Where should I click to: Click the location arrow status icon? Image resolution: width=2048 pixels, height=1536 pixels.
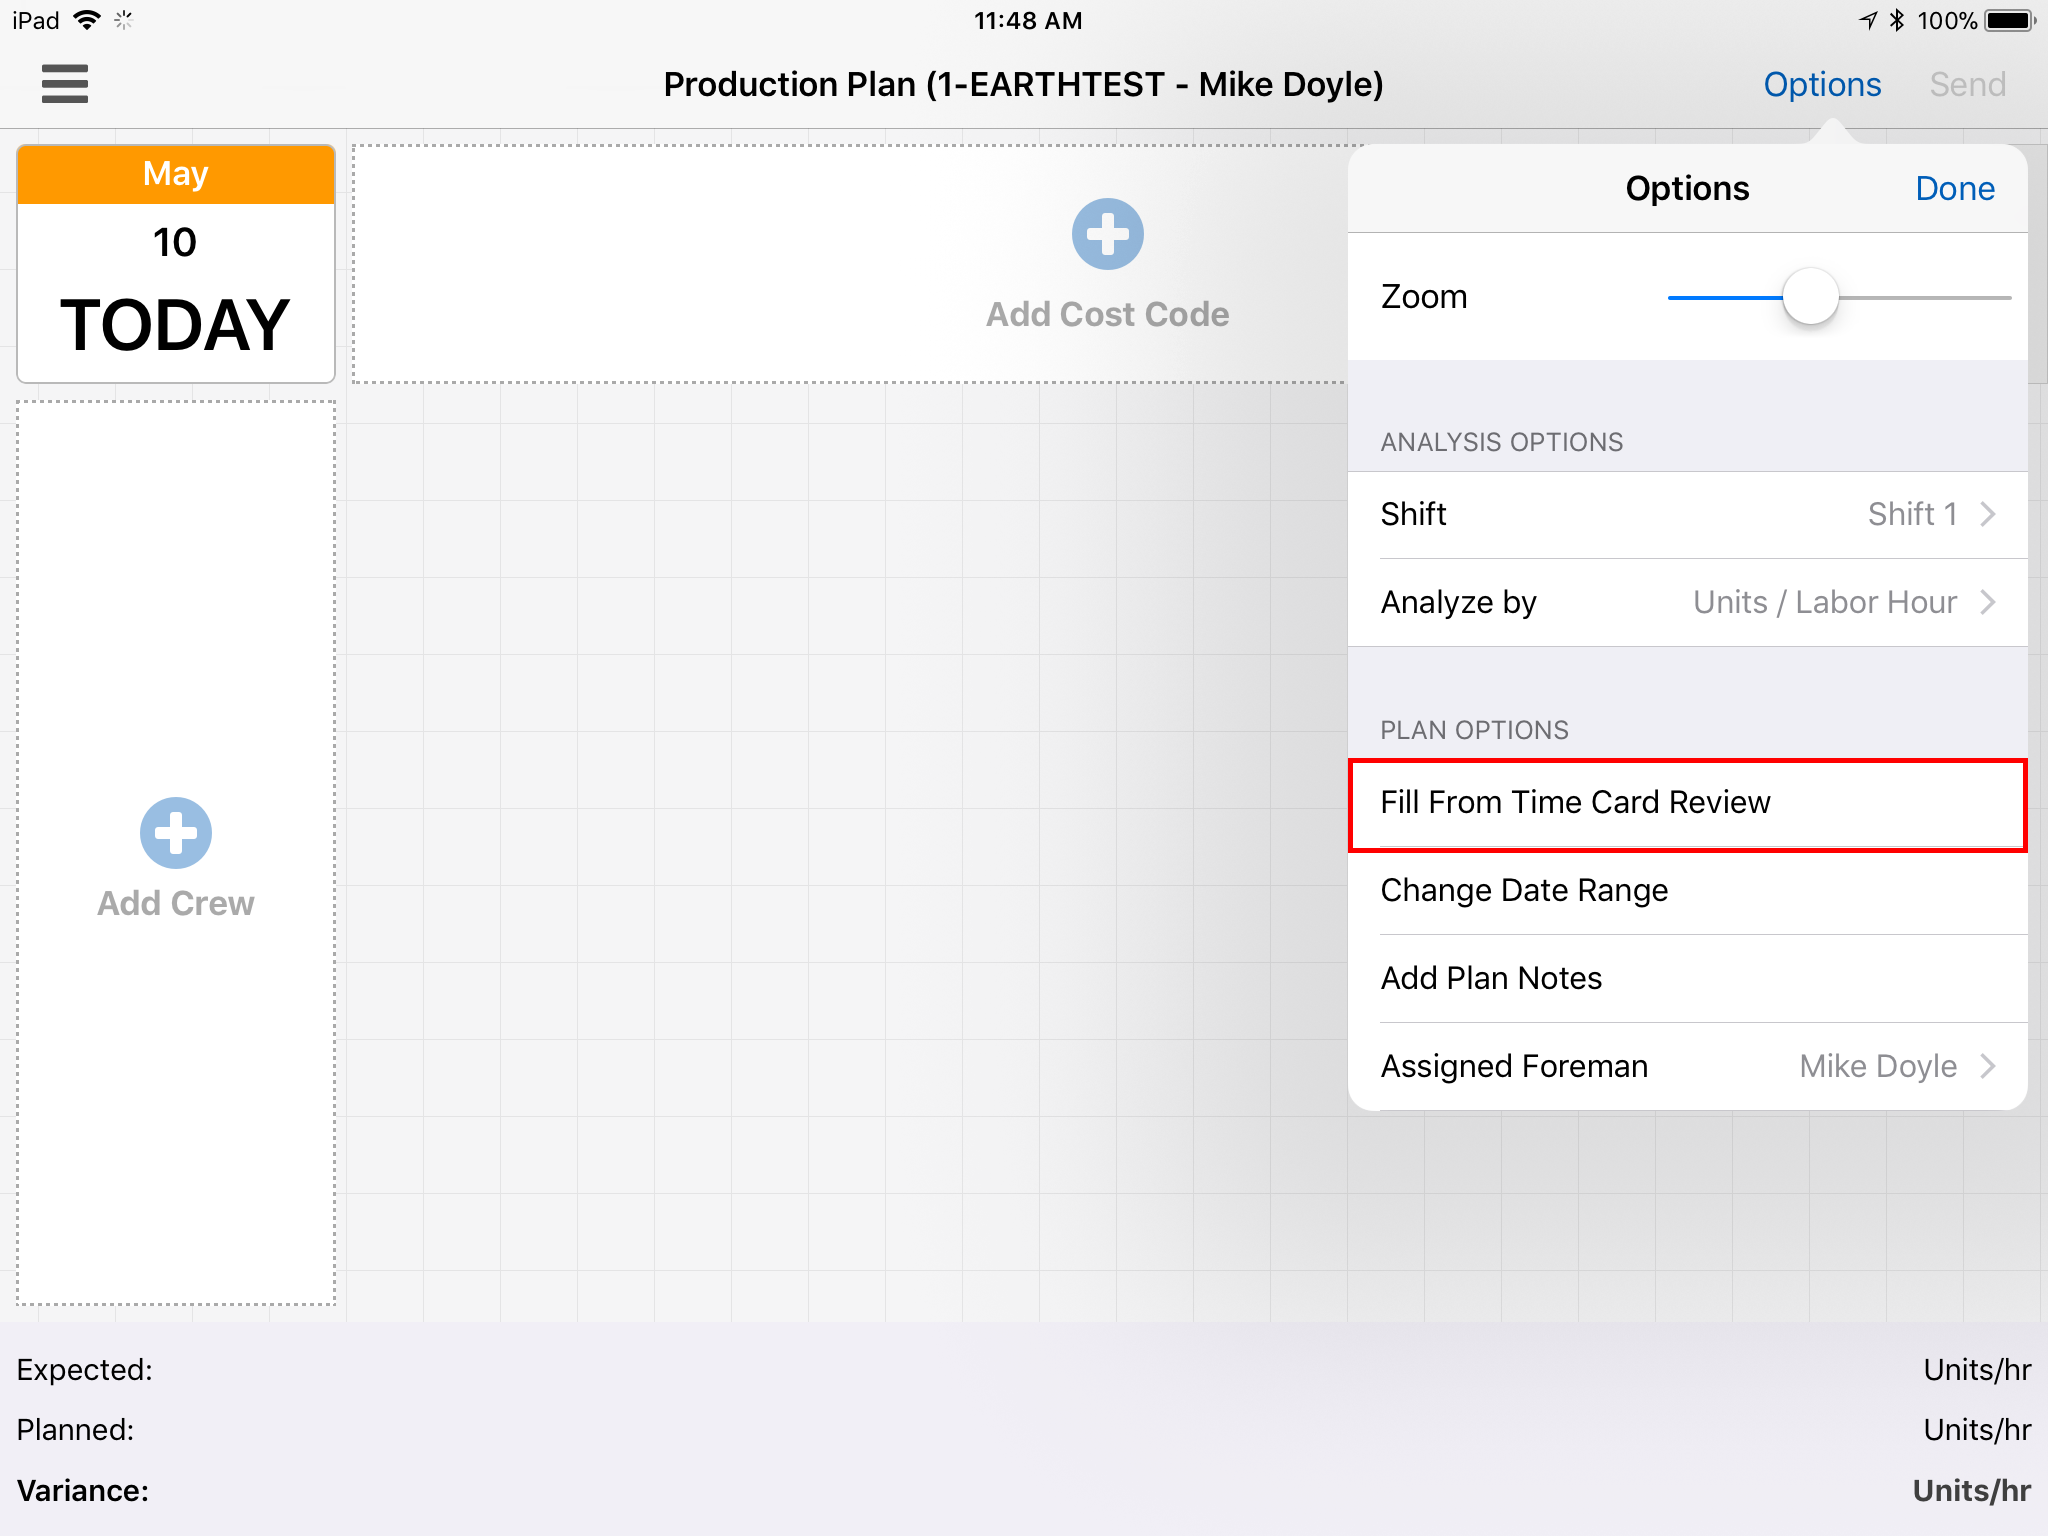click(x=1866, y=19)
